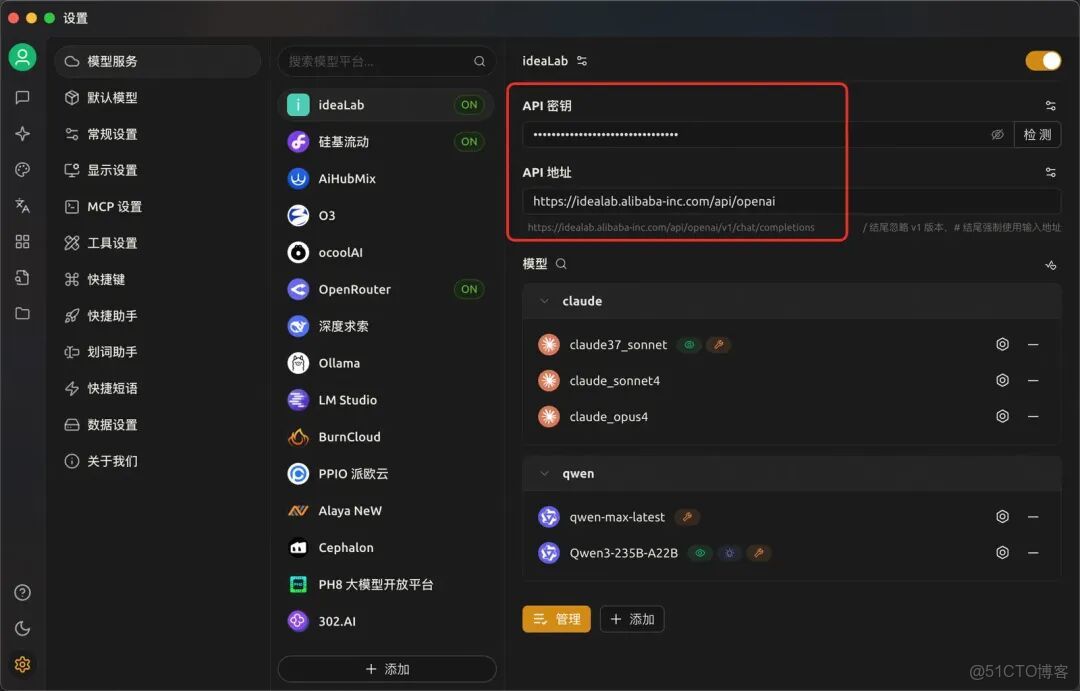Collapse the qwen model group
Screen dimensions: 1080x691
(x=544, y=473)
